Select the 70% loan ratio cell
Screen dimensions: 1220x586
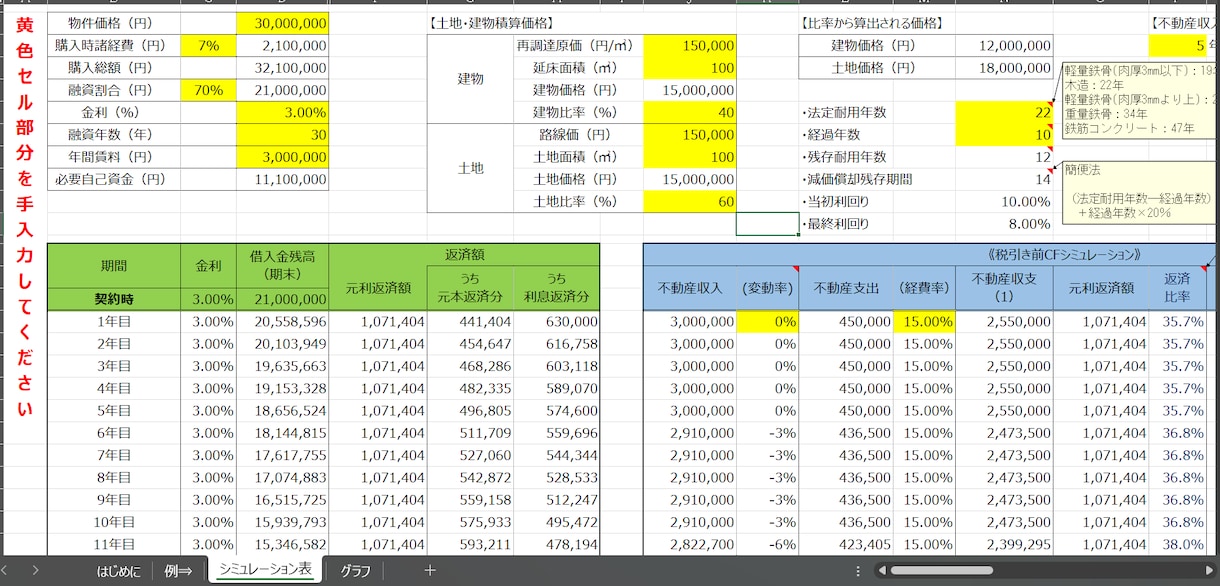point(209,90)
